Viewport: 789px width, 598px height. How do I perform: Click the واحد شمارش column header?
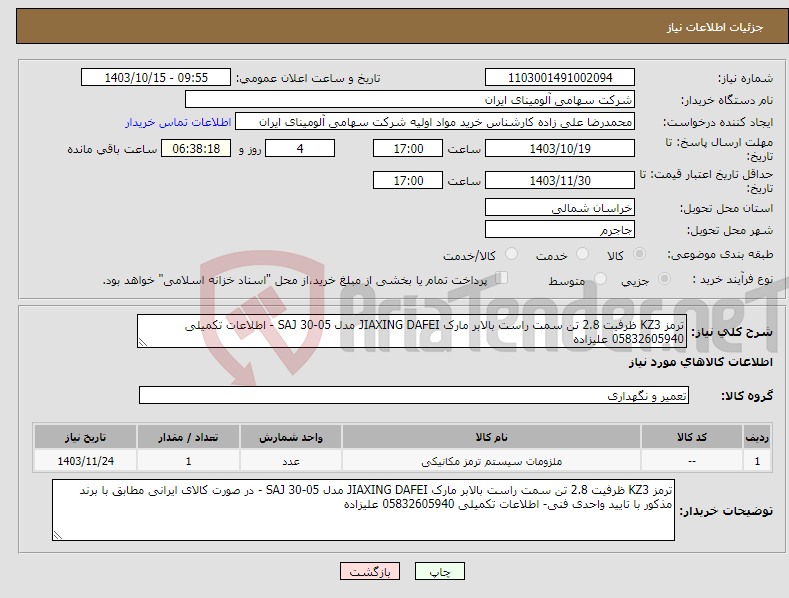[291, 437]
